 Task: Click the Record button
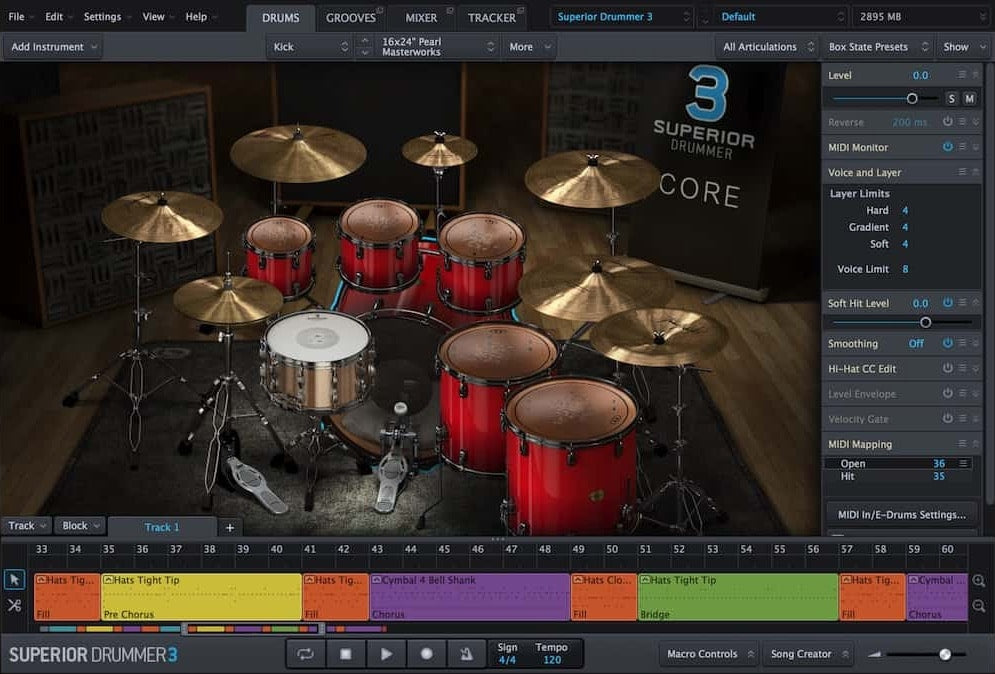click(x=426, y=654)
